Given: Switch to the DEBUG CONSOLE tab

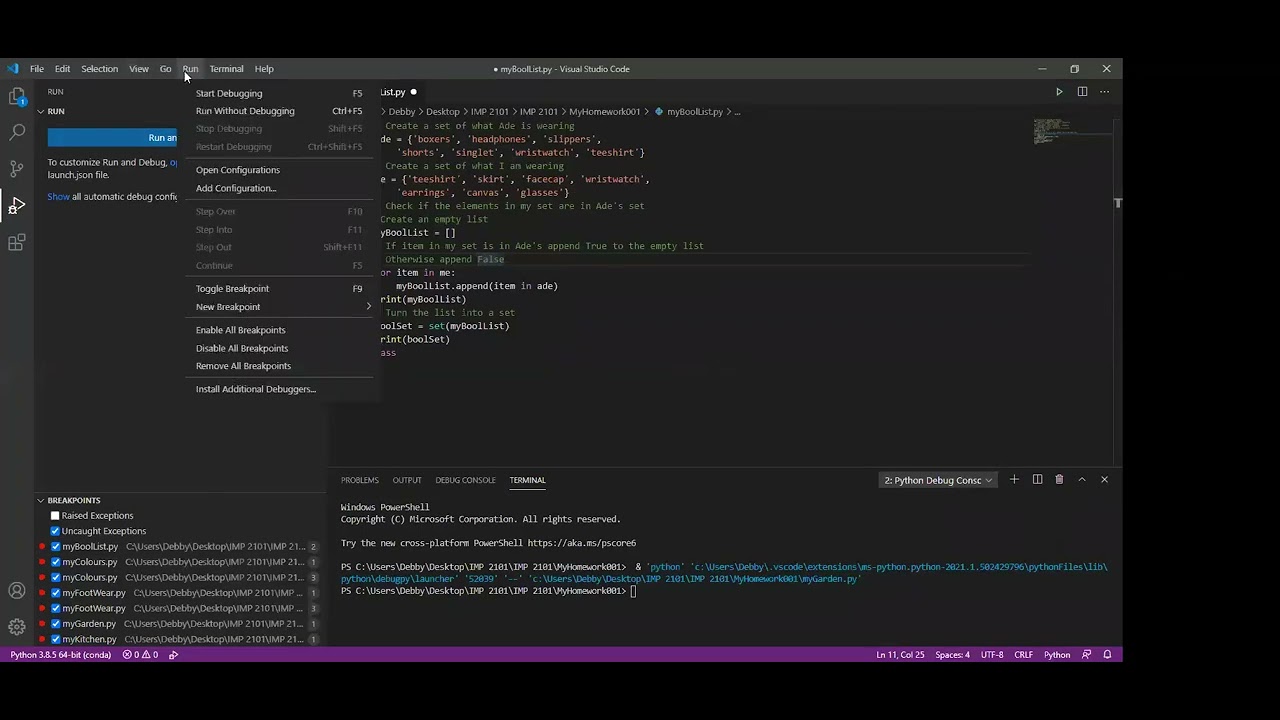Looking at the screenshot, I should [465, 480].
